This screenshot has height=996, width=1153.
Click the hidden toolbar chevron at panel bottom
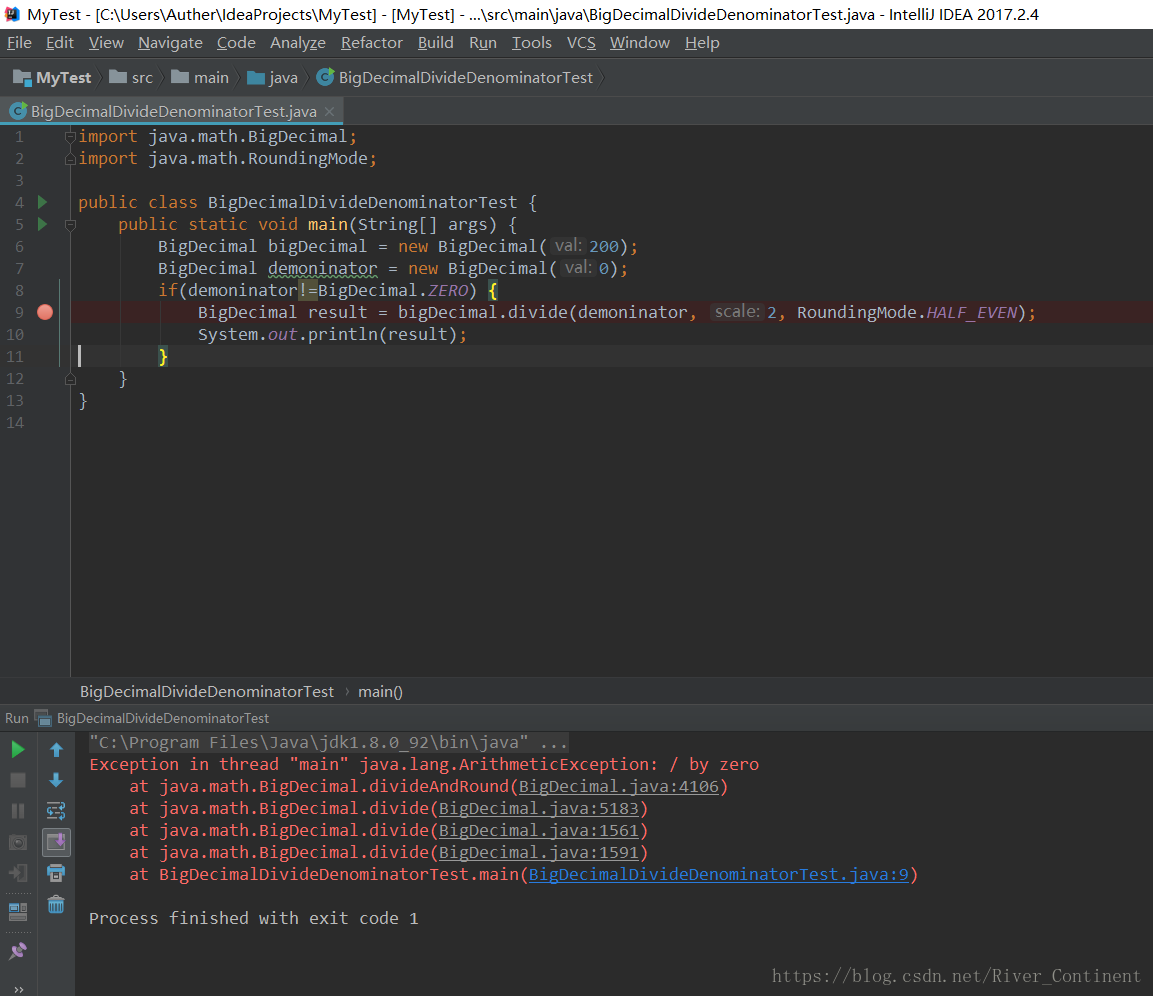click(x=17, y=989)
